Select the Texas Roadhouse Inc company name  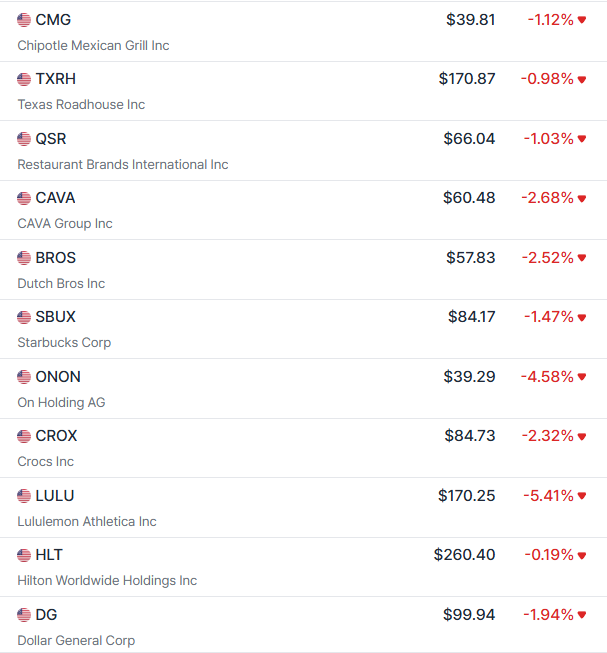[x=81, y=105]
